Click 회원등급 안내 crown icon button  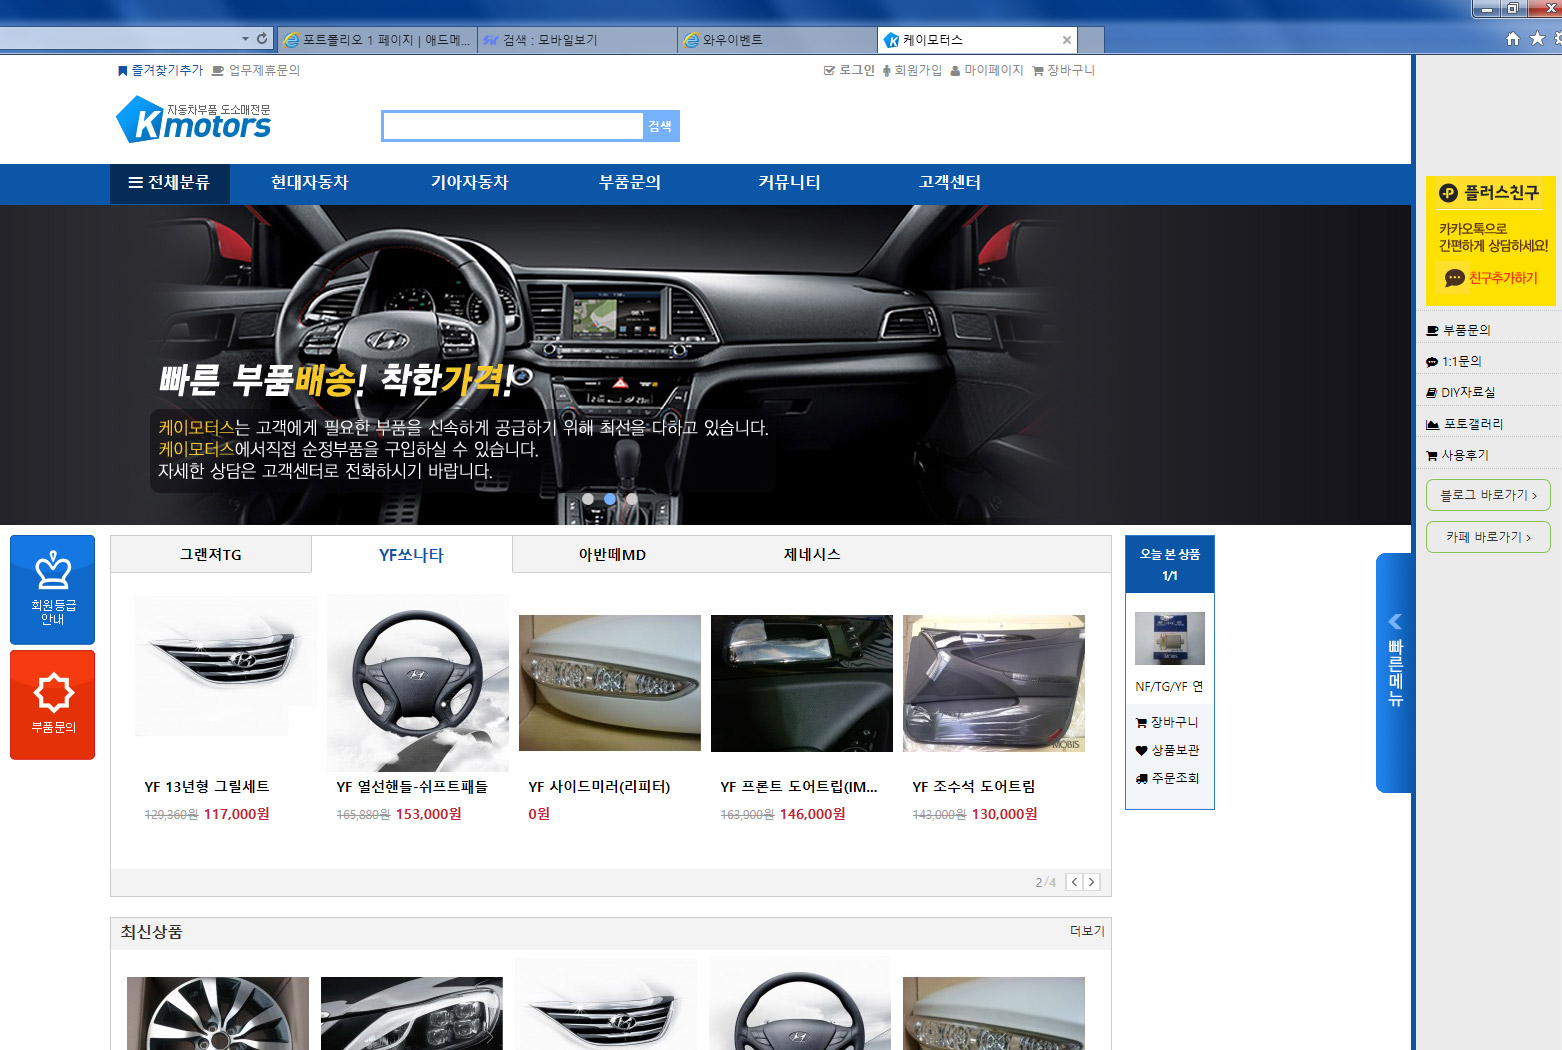tap(53, 590)
